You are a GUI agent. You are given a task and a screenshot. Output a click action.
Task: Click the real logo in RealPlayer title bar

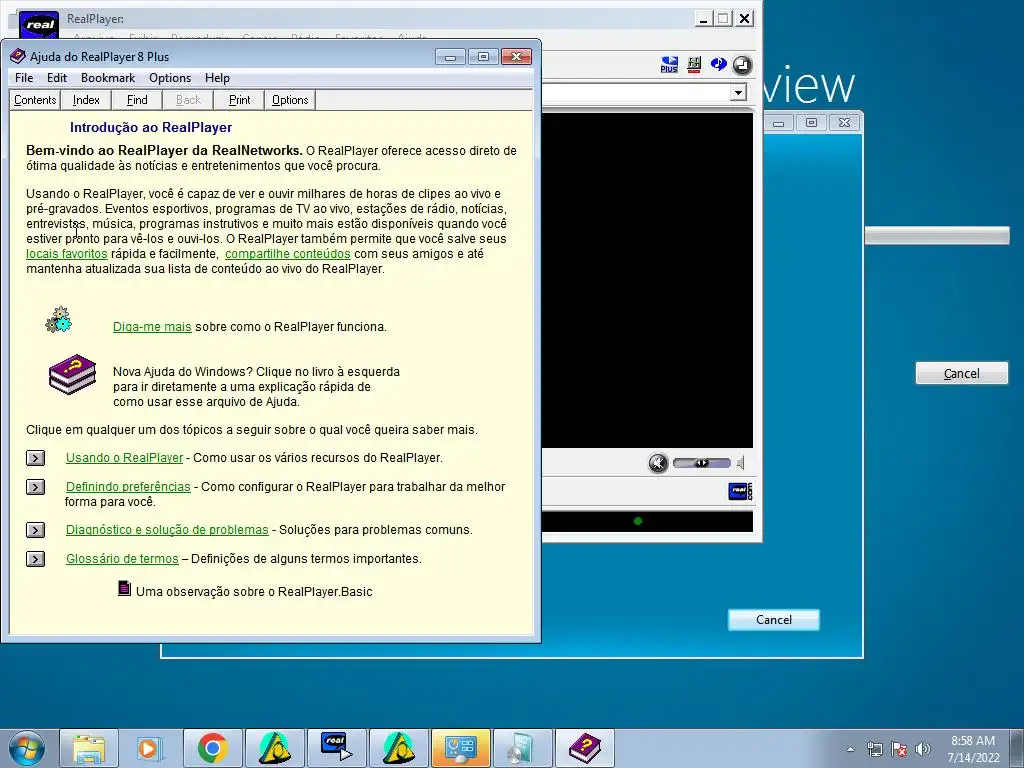click(x=39, y=25)
